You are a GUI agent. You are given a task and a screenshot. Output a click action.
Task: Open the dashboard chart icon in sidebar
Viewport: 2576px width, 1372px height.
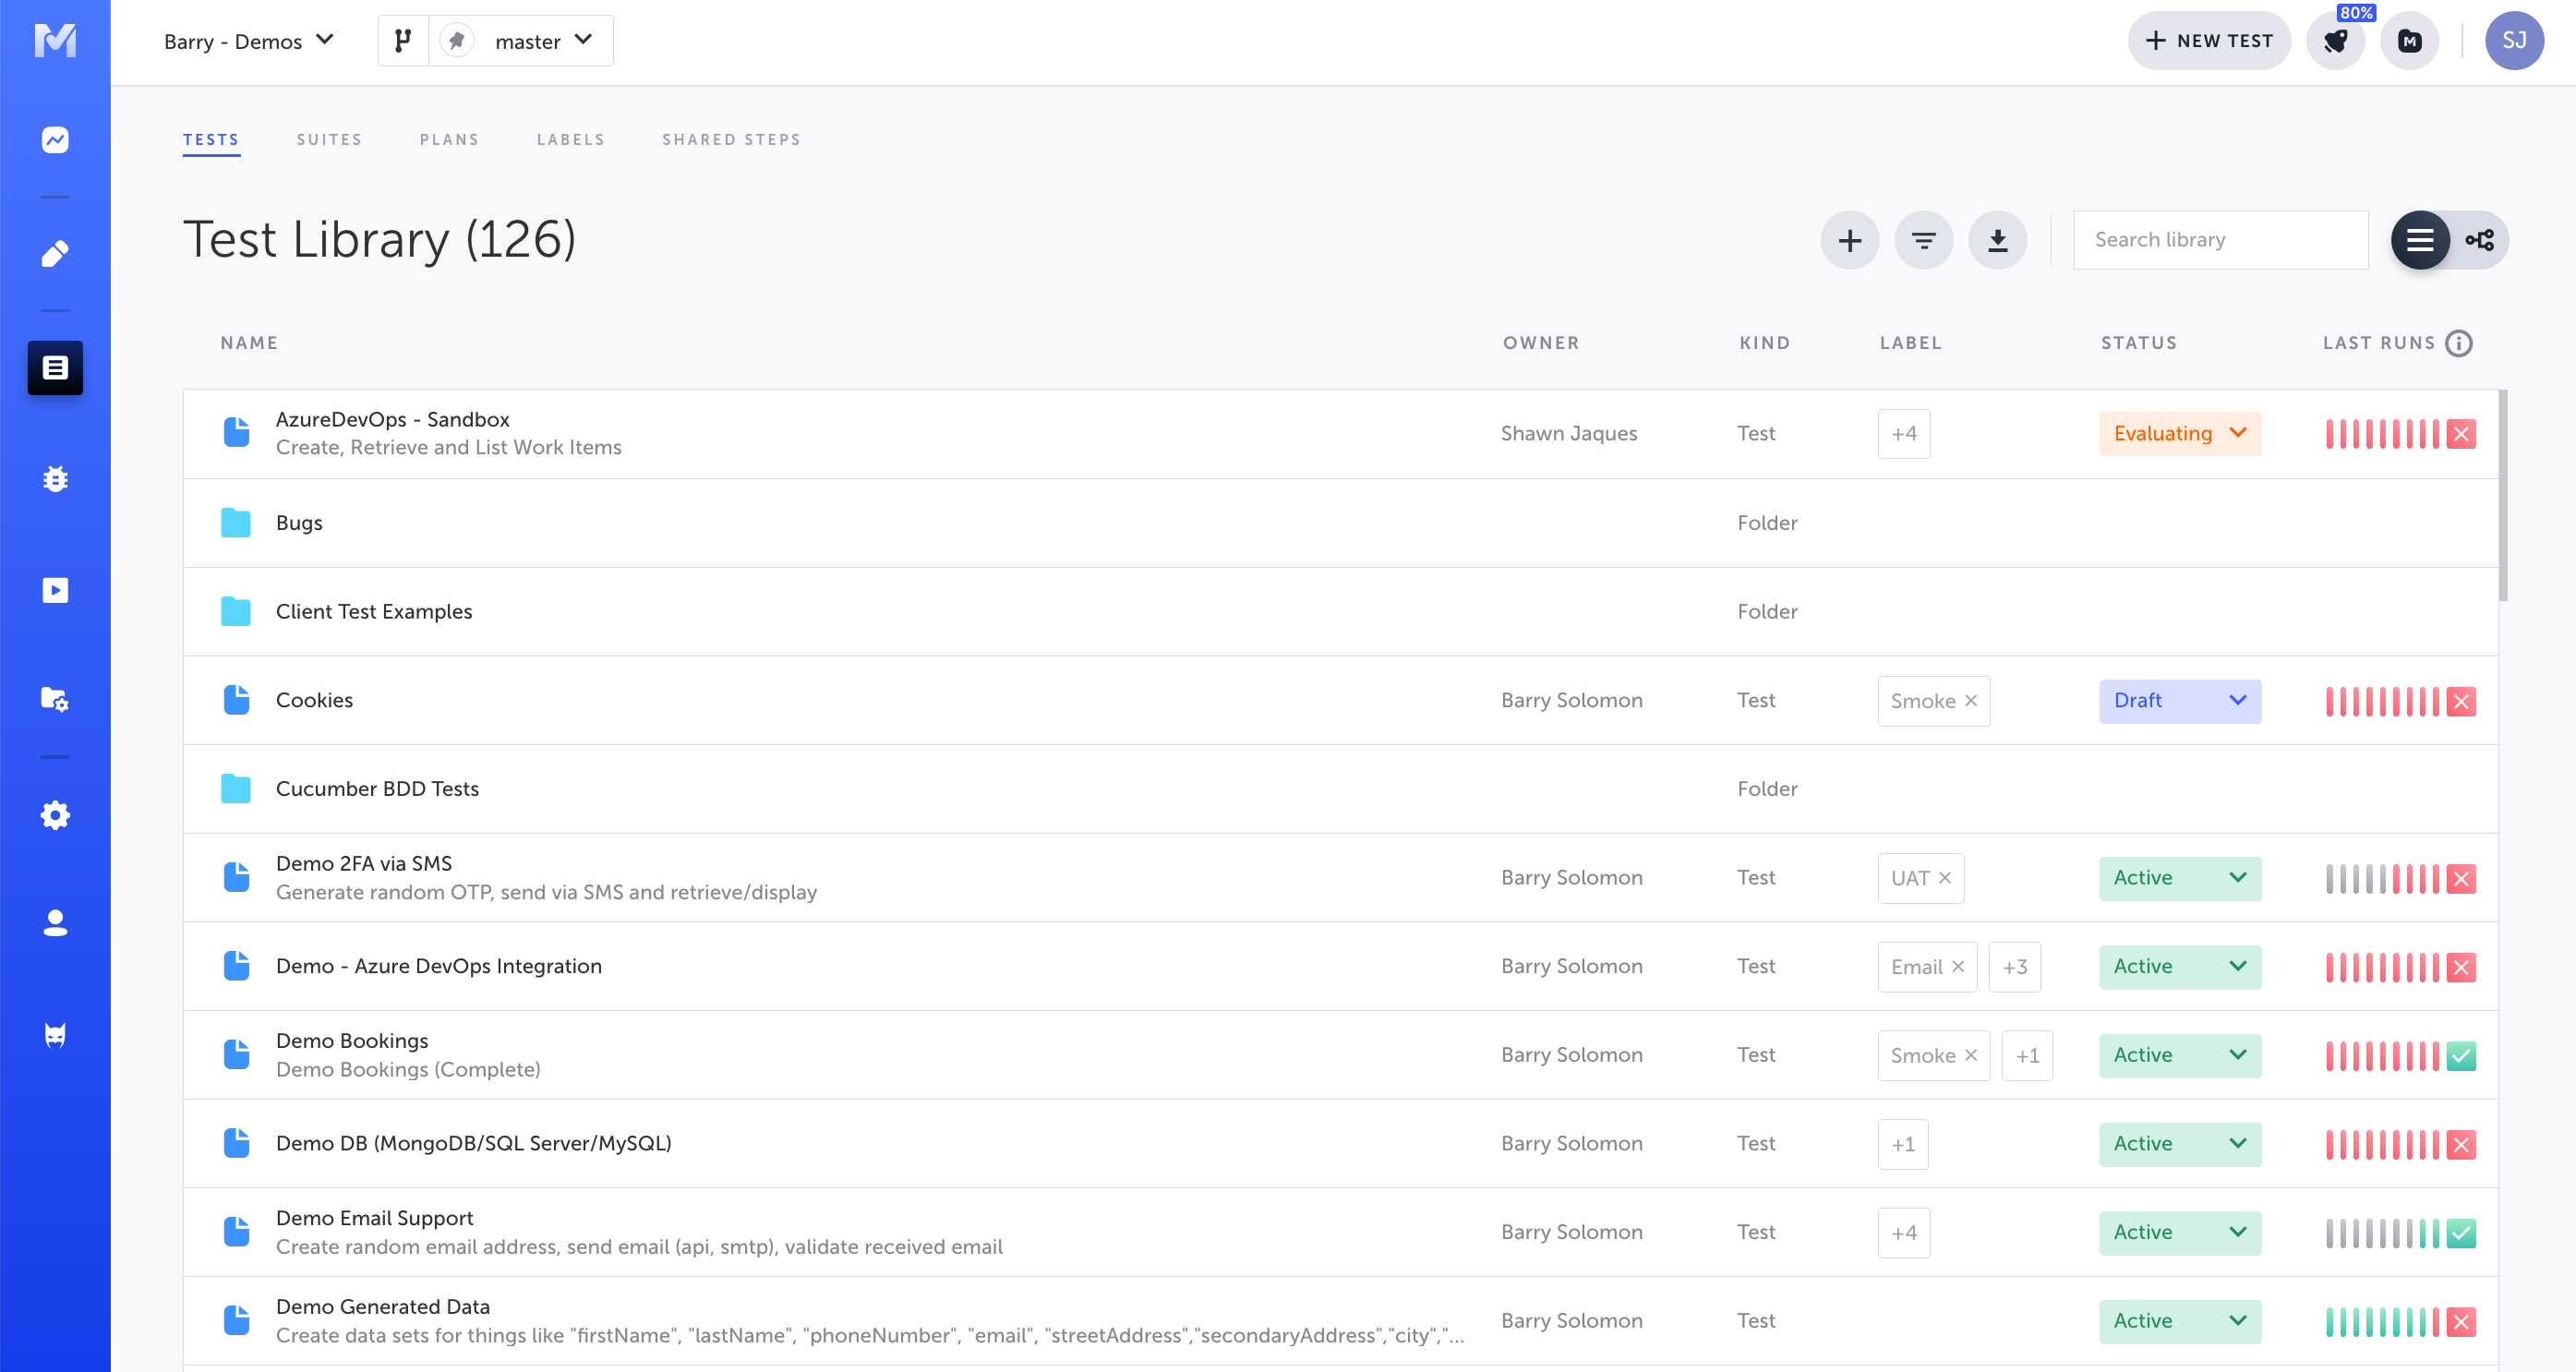coord(55,139)
